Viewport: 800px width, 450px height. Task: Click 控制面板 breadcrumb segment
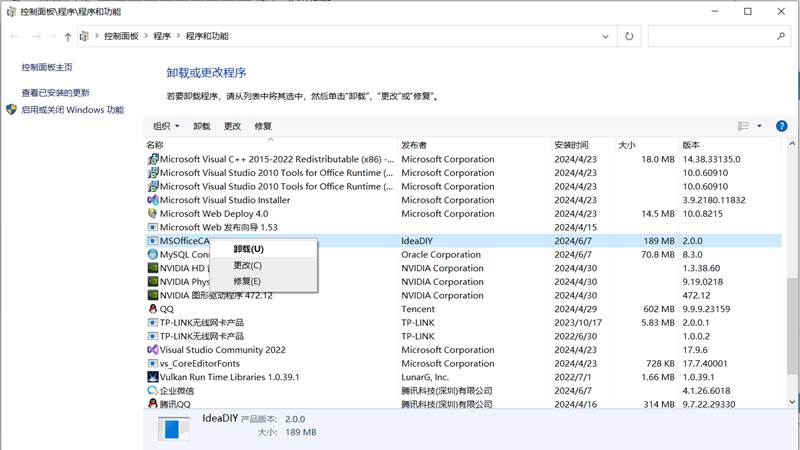click(121, 36)
